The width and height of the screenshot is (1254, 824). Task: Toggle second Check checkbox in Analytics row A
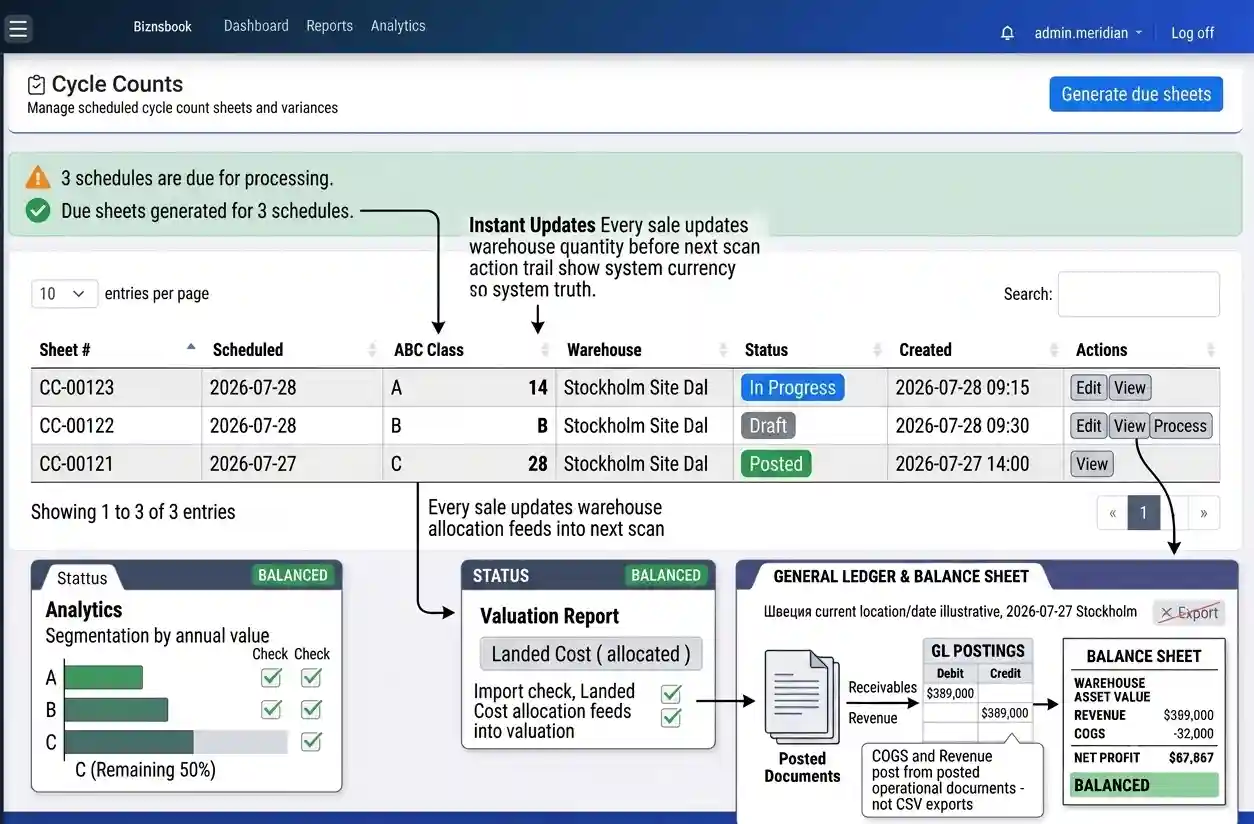pyautogui.click(x=311, y=678)
